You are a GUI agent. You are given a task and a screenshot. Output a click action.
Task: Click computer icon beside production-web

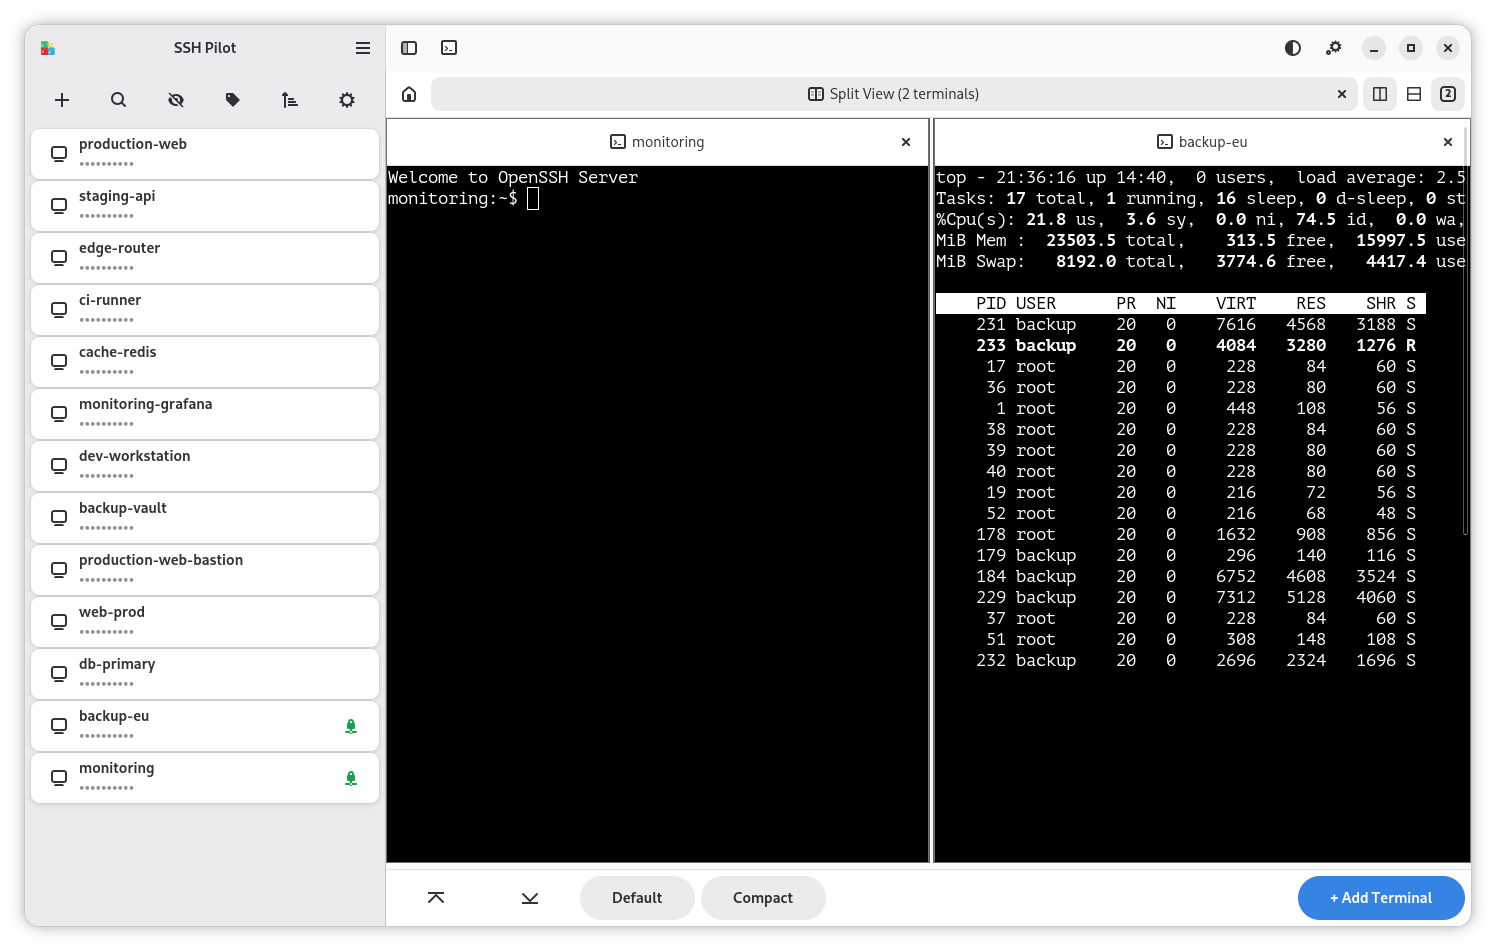[59, 154]
